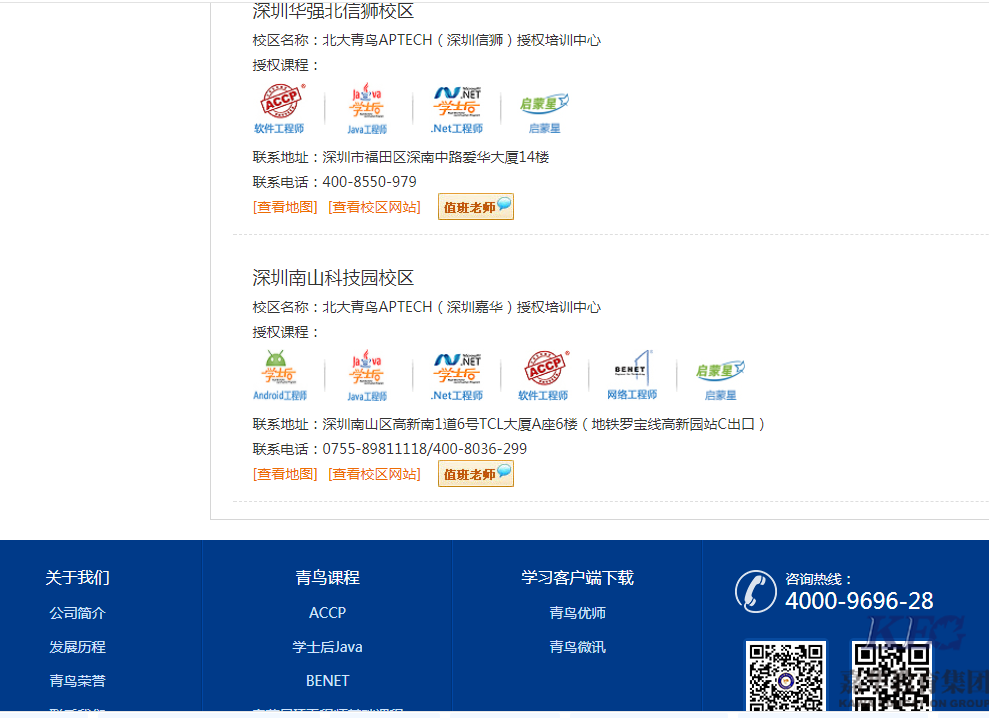
Task: Click the right QR code in footer
Action: 892,677
